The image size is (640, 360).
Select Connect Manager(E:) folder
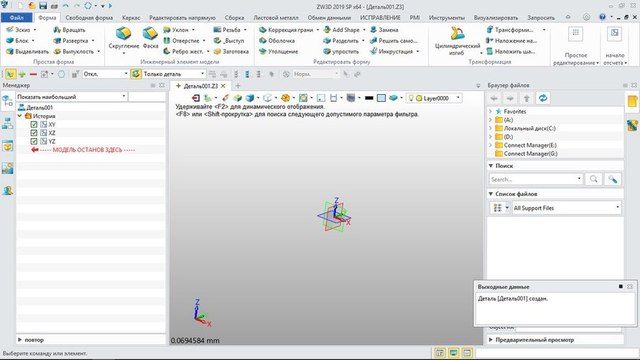tap(530, 145)
